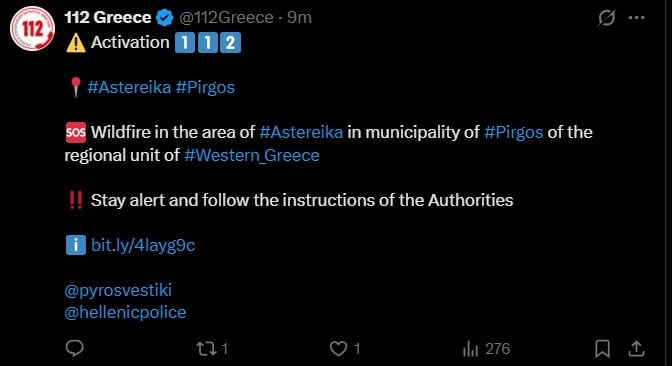Open the 112 Greece profile avatar

click(x=32, y=28)
